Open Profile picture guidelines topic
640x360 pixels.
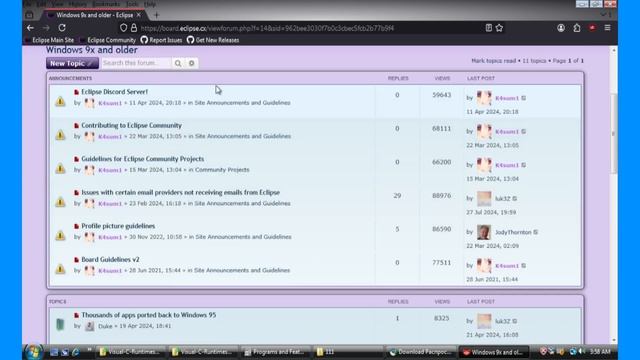point(118,226)
